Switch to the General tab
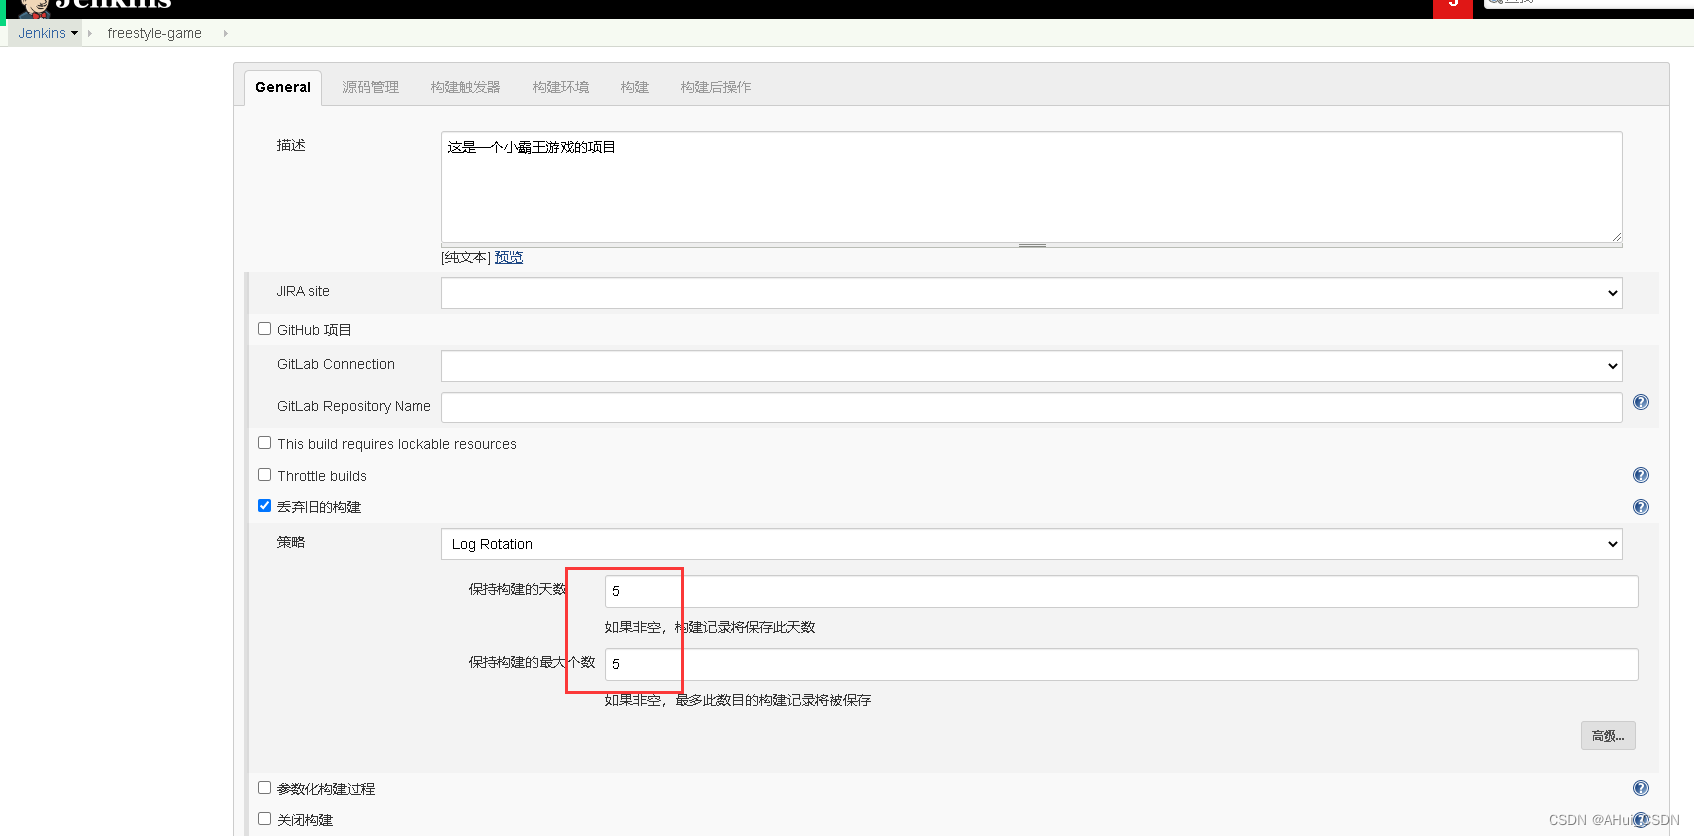The image size is (1694, 836). (x=283, y=87)
